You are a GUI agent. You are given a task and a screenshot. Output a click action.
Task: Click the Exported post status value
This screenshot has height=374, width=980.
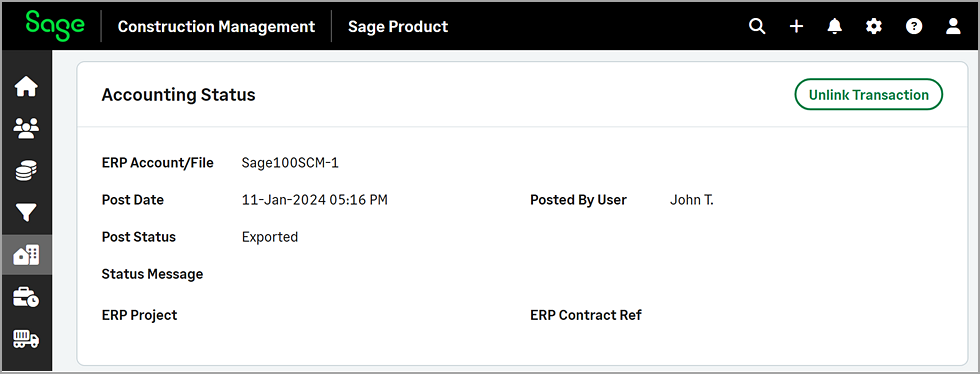[270, 238]
